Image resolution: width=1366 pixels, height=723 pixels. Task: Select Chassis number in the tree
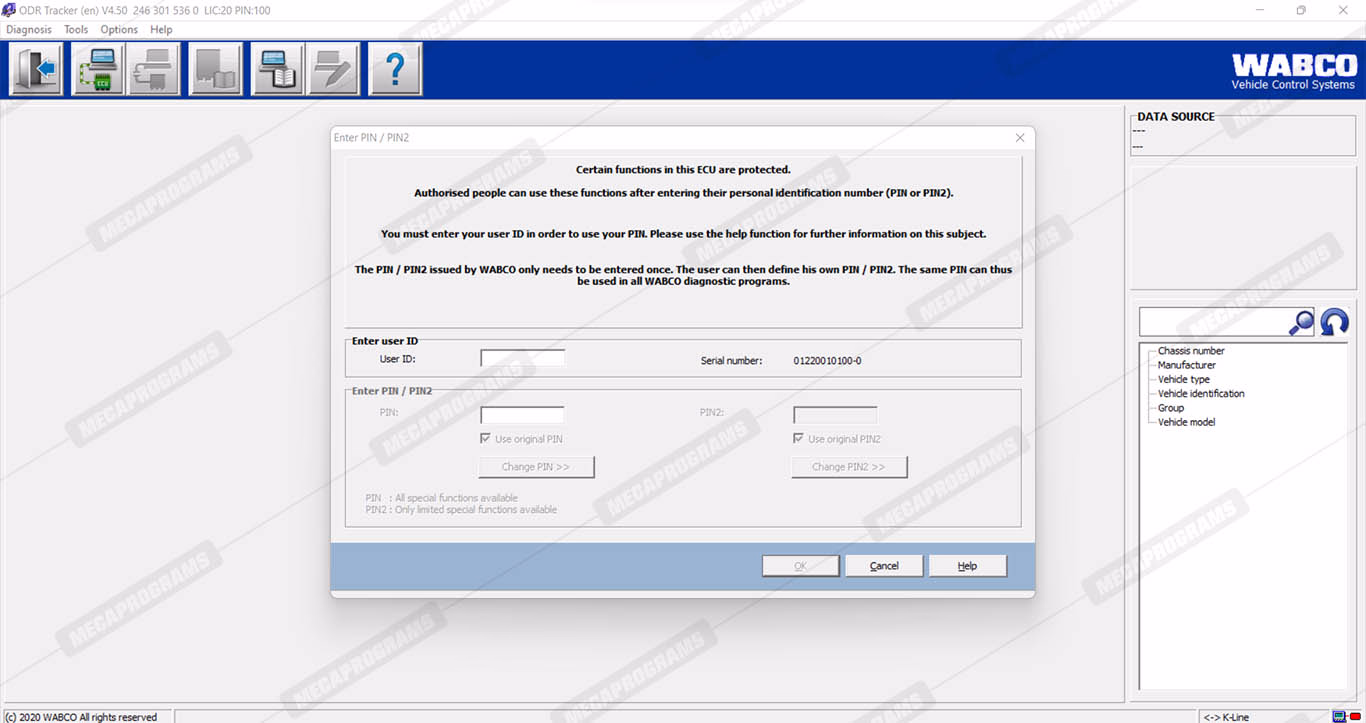(x=1191, y=351)
